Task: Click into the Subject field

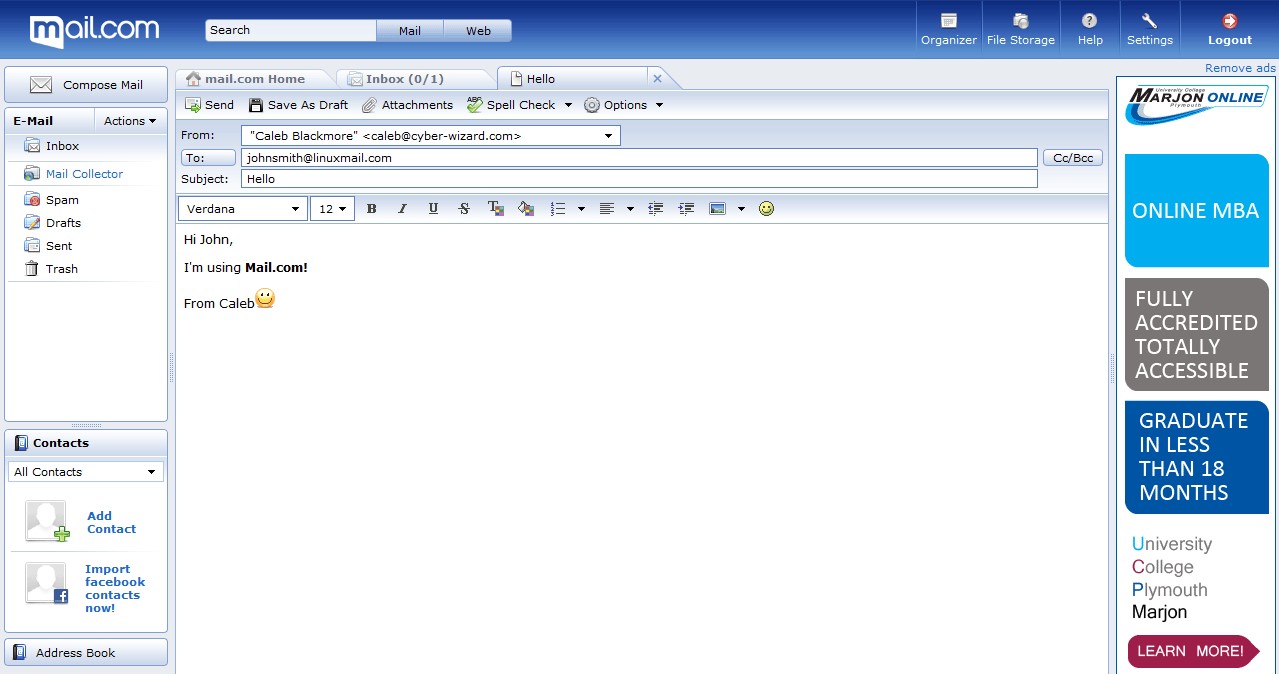Action: pyautogui.click(x=638, y=179)
